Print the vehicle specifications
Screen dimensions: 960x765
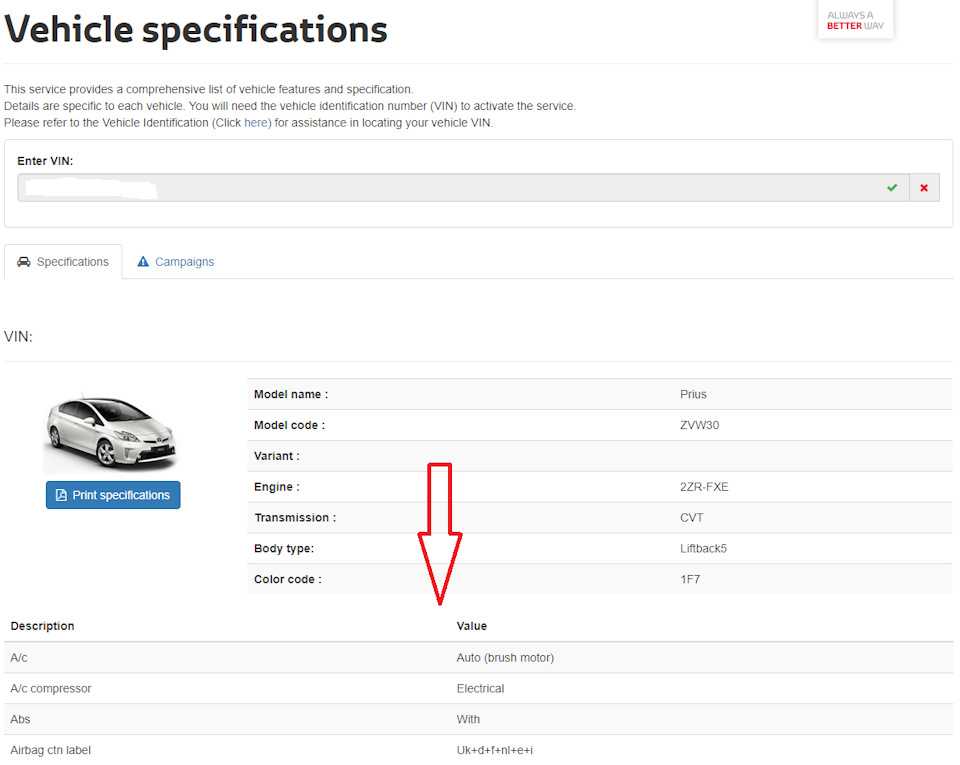pyautogui.click(x=113, y=495)
